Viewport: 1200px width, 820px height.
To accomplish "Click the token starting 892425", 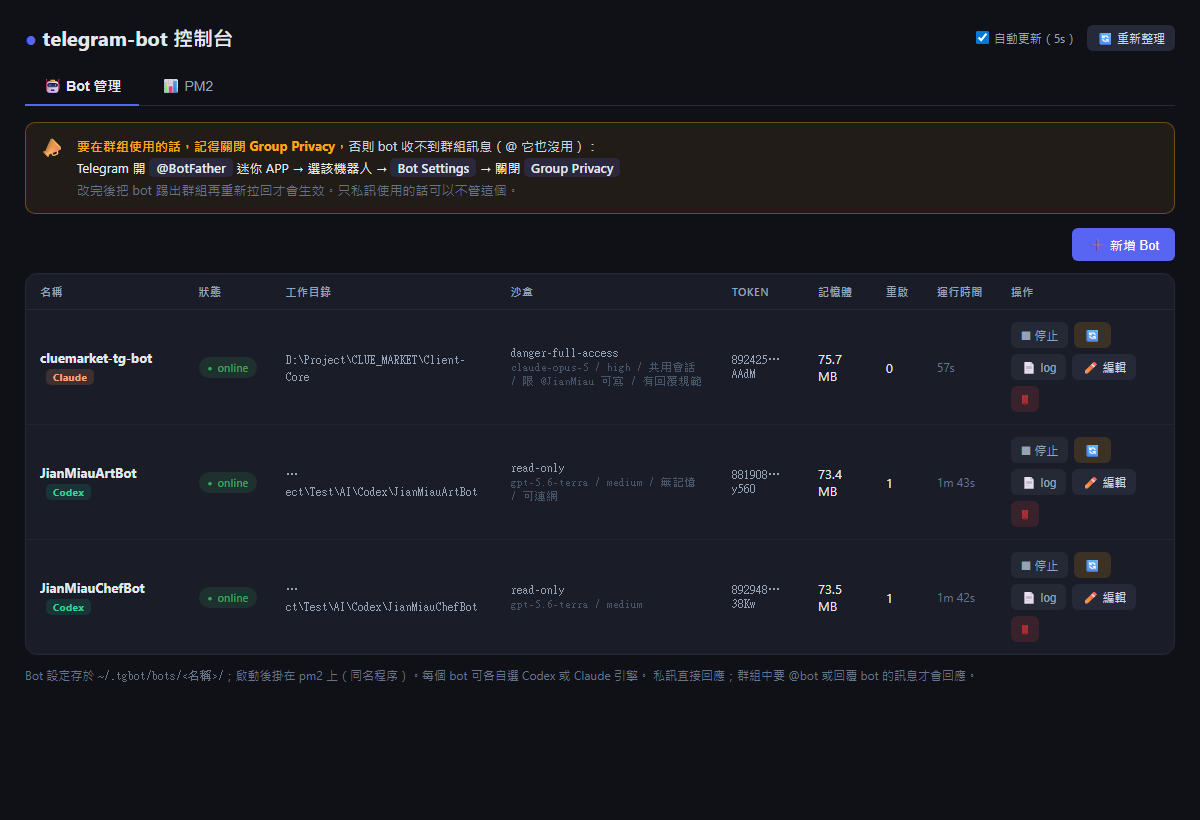I will (x=755, y=366).
